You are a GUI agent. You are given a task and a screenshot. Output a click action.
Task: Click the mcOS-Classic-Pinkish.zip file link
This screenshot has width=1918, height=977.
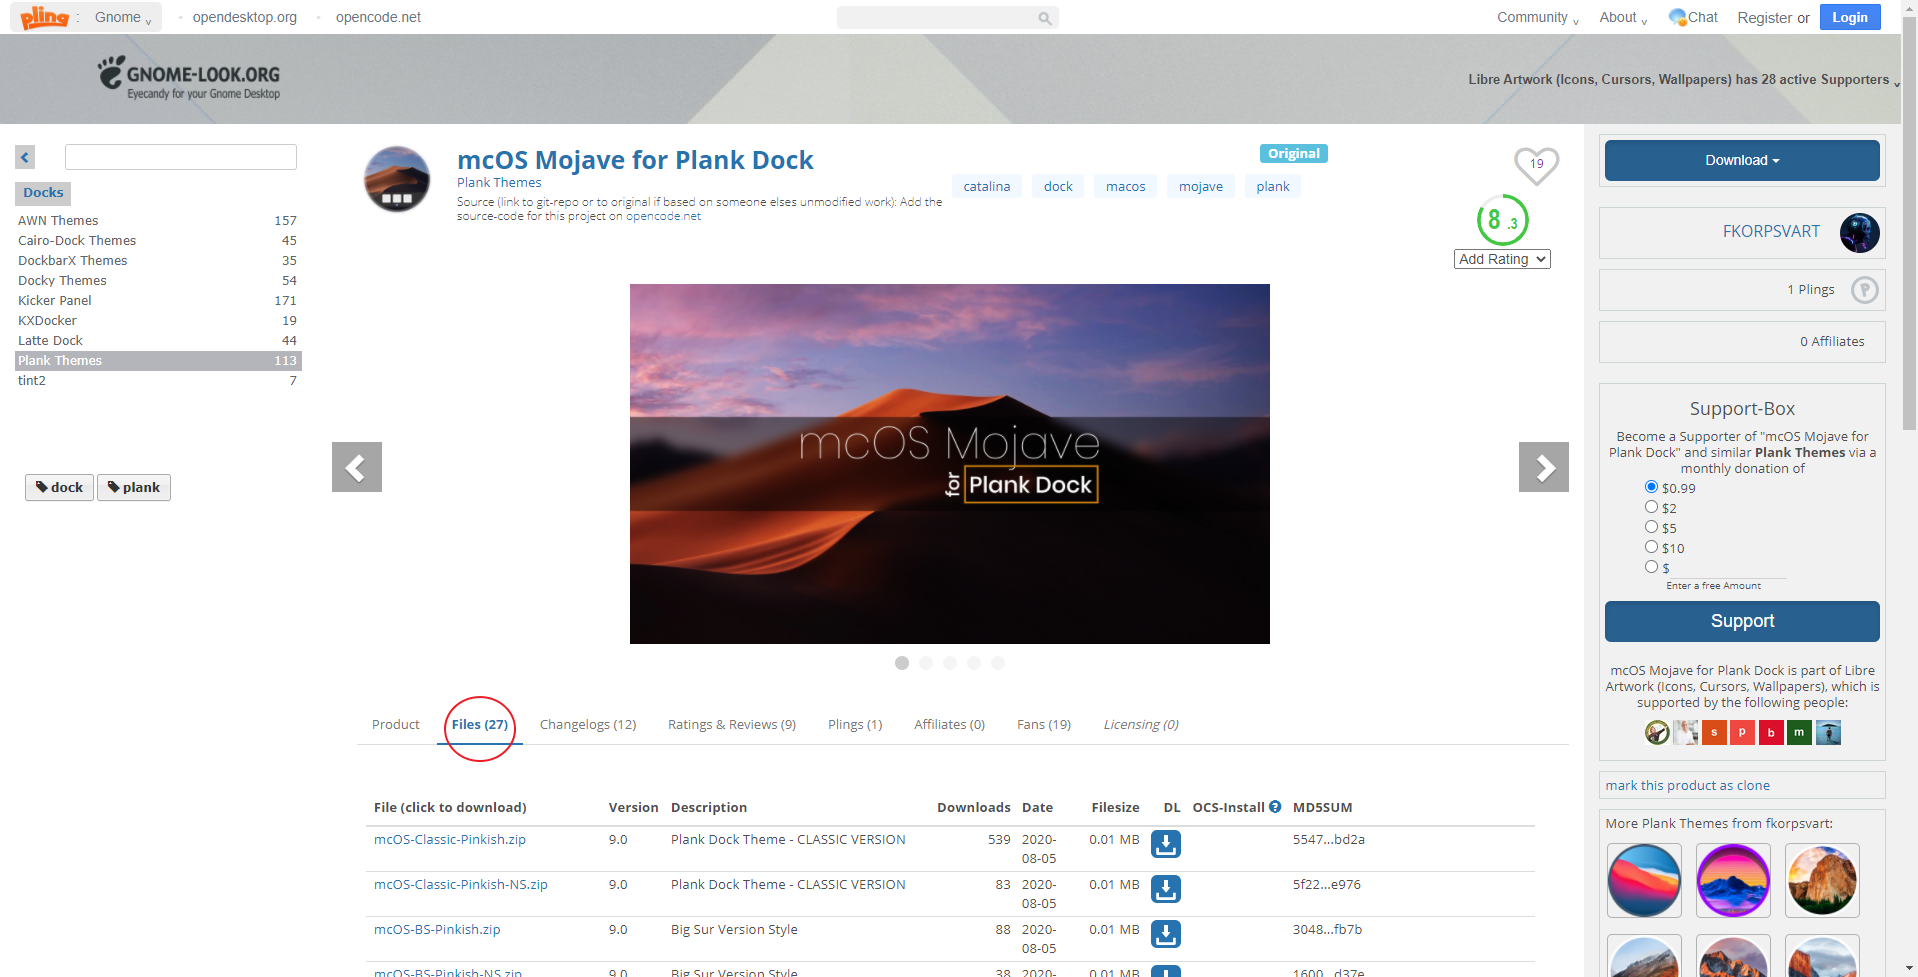click(450, 839)
